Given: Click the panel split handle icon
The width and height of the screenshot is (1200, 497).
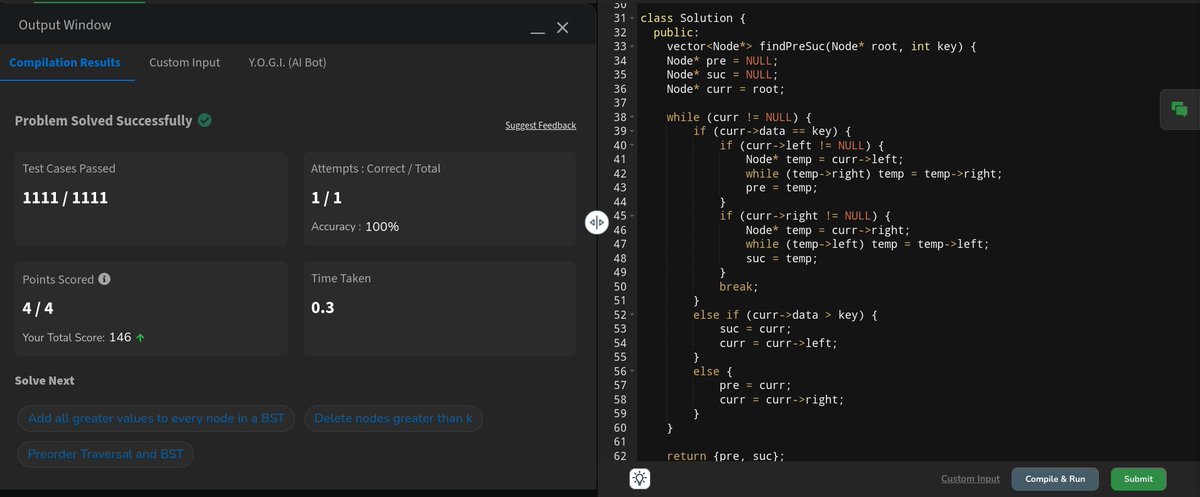Looking at the screenshot, I should pos(595,223).
